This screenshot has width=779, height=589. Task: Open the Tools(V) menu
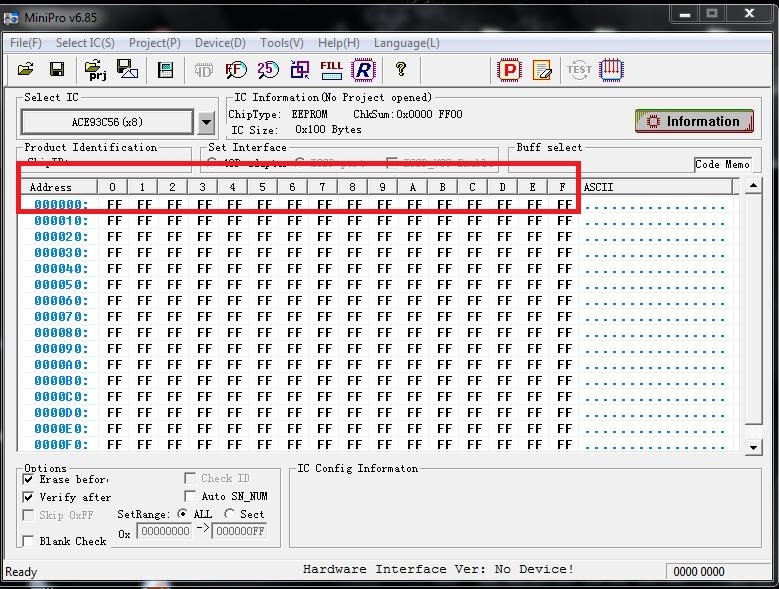(282, 43)
